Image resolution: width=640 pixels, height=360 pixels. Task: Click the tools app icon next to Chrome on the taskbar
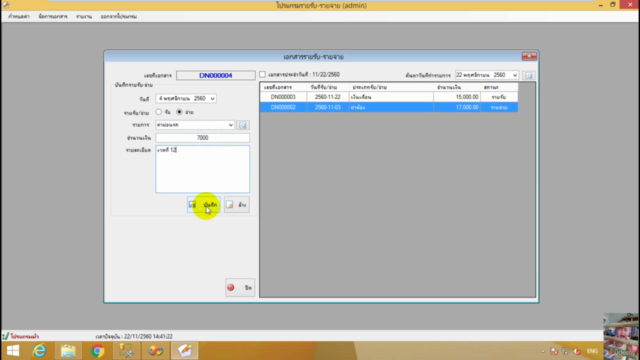click(x=126, y=351)
